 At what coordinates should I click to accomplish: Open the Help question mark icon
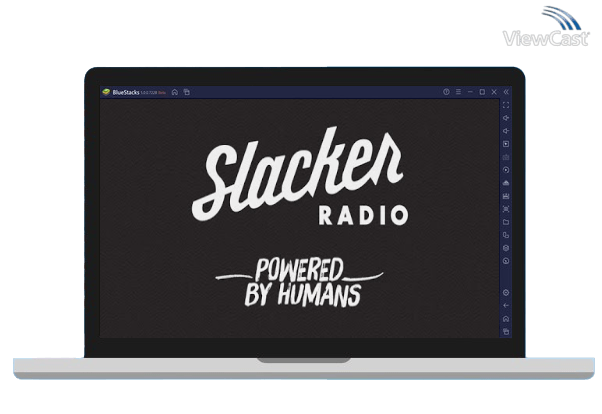coord(446,92)
